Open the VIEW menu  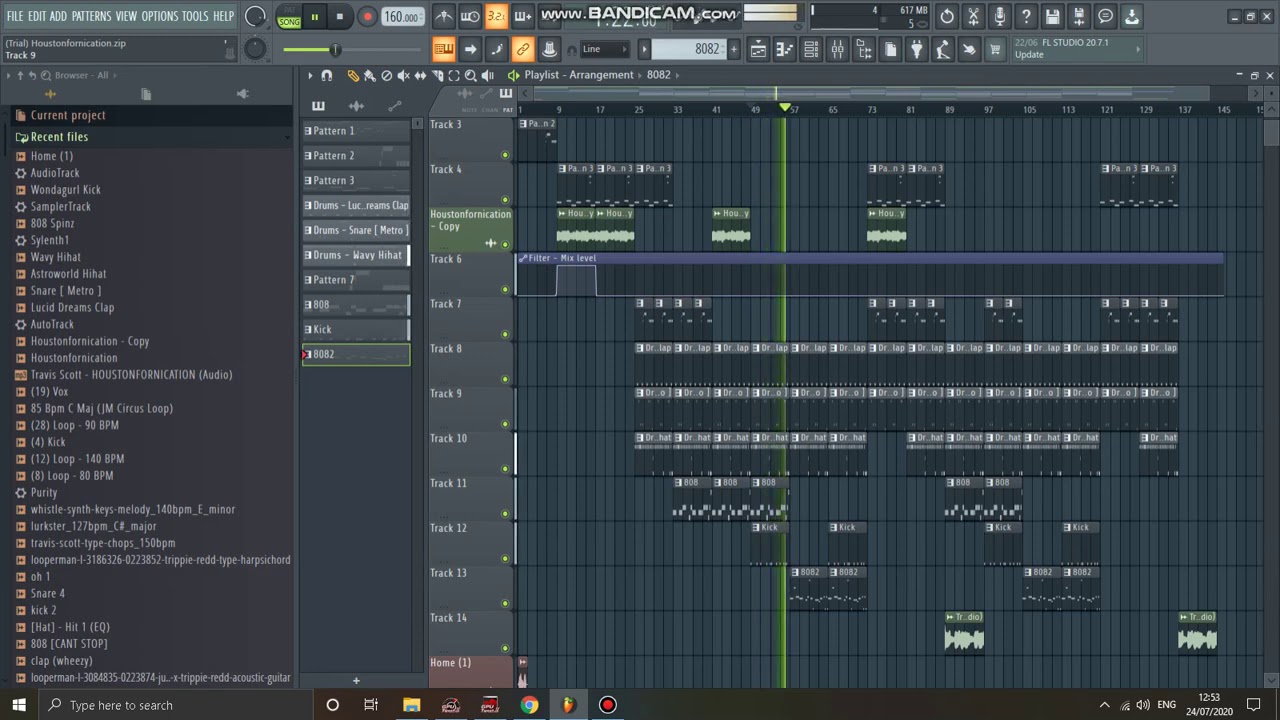[x=126, y=16]
